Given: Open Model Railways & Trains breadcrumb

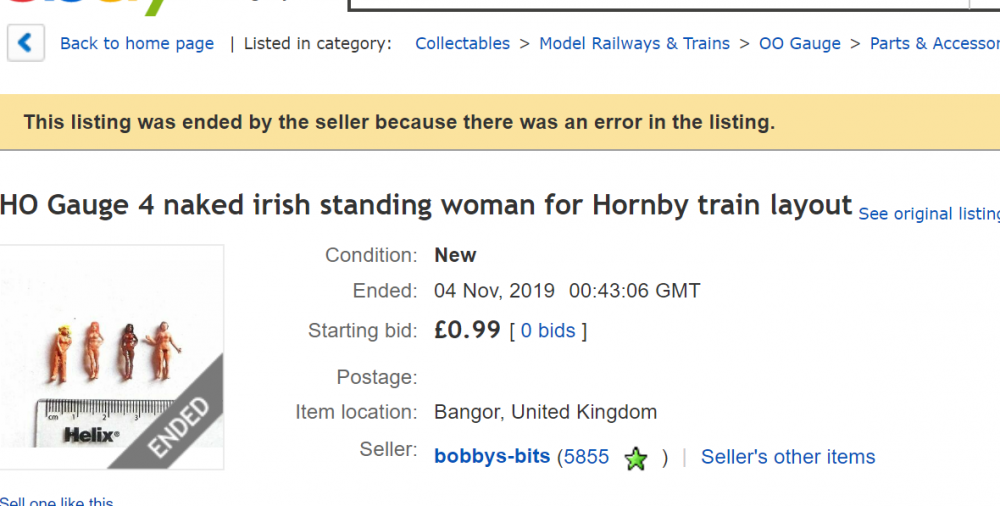Looking at the screenshot, I should (x=634, y=43).
